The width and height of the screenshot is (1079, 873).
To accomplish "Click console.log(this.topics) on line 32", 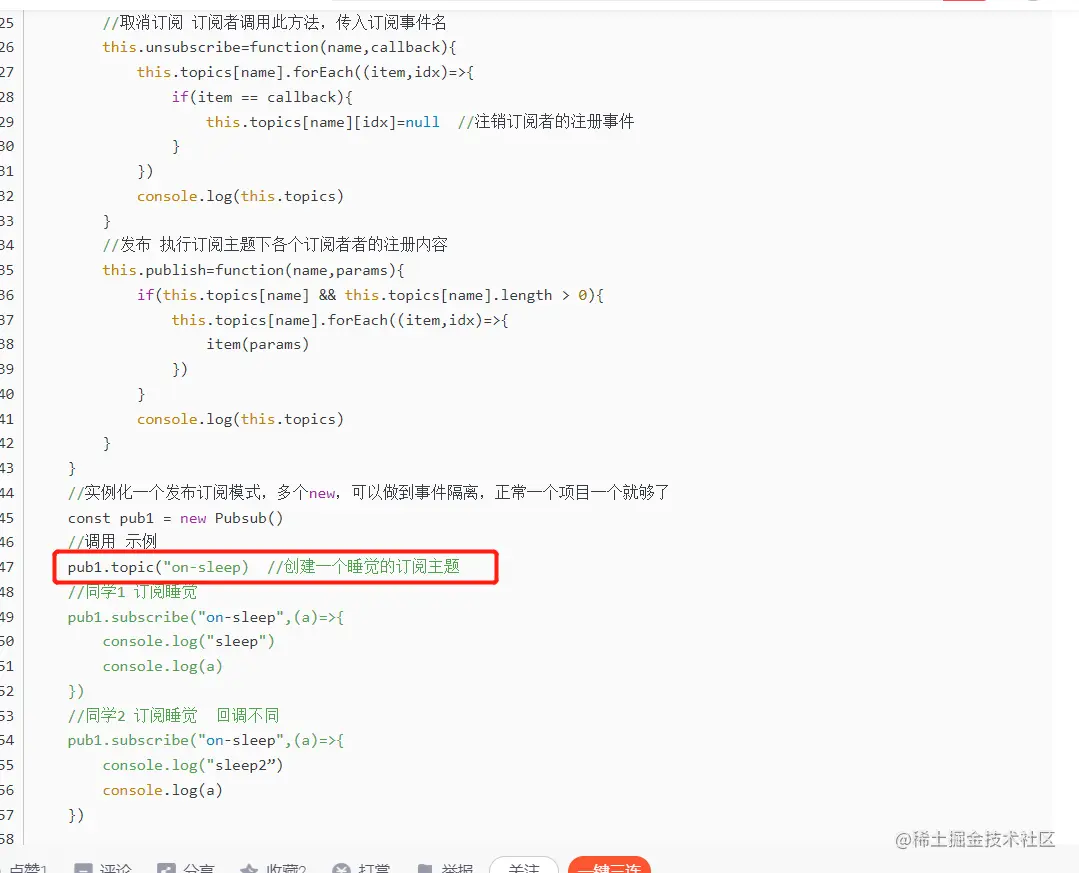I will (x=240, y=196).
